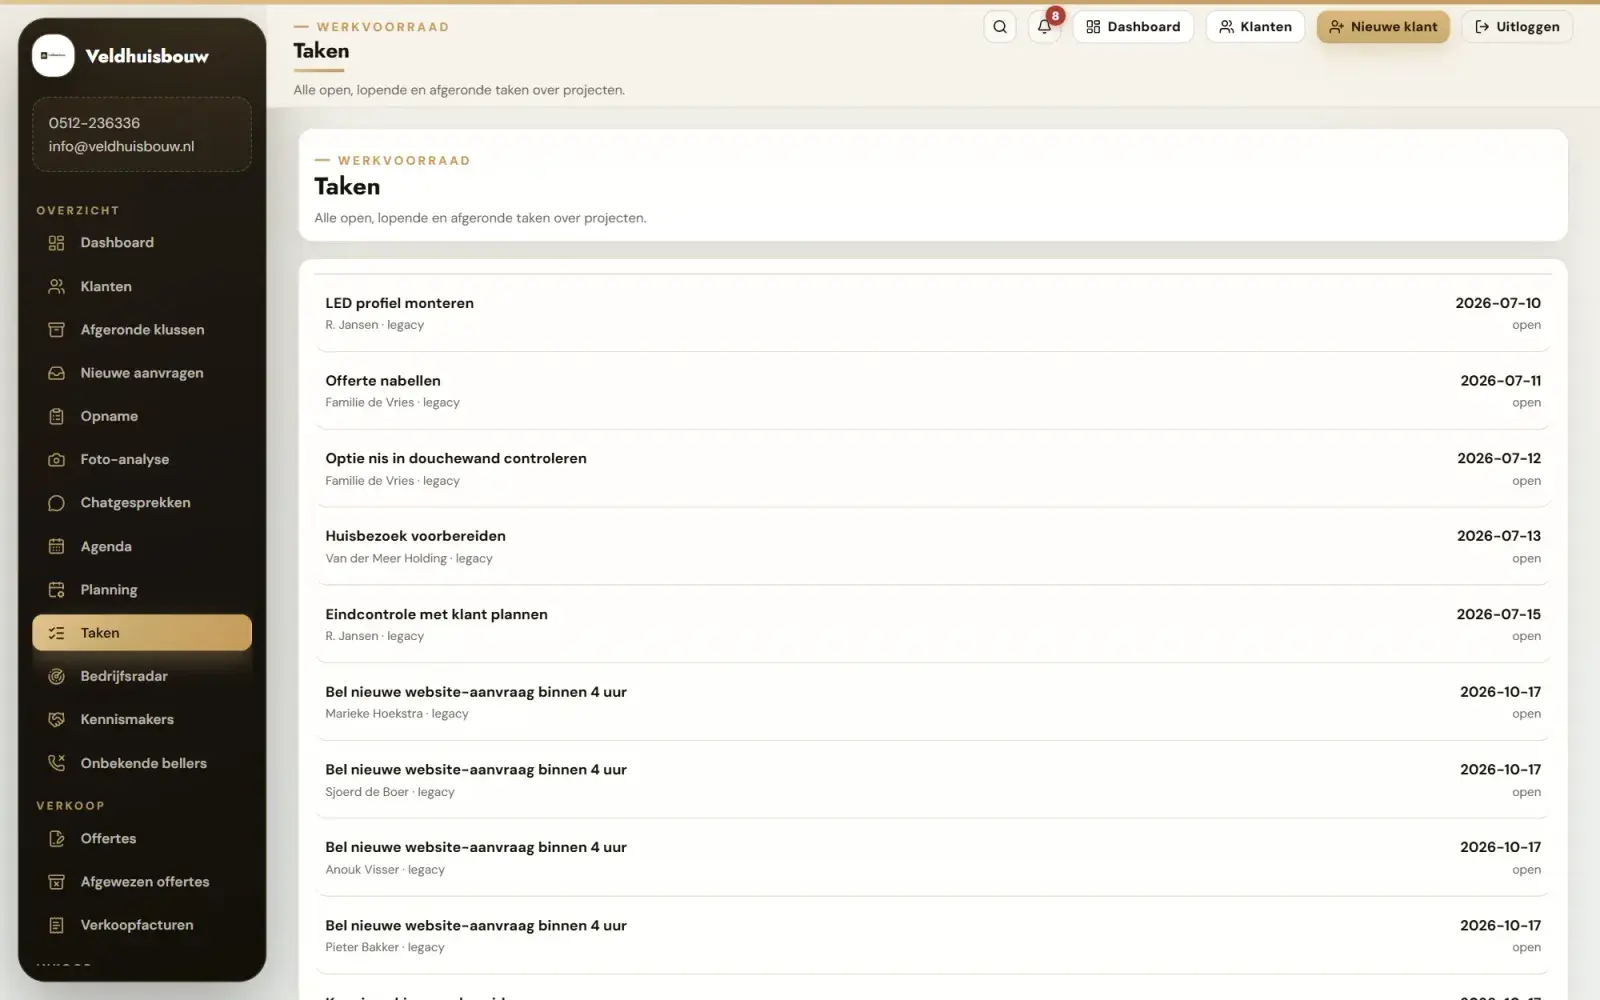The width and height of the screenshot is (1600, 1000).
Task: Click the Veldhuisbouw logo avatar
Action: tap(53, 56)
